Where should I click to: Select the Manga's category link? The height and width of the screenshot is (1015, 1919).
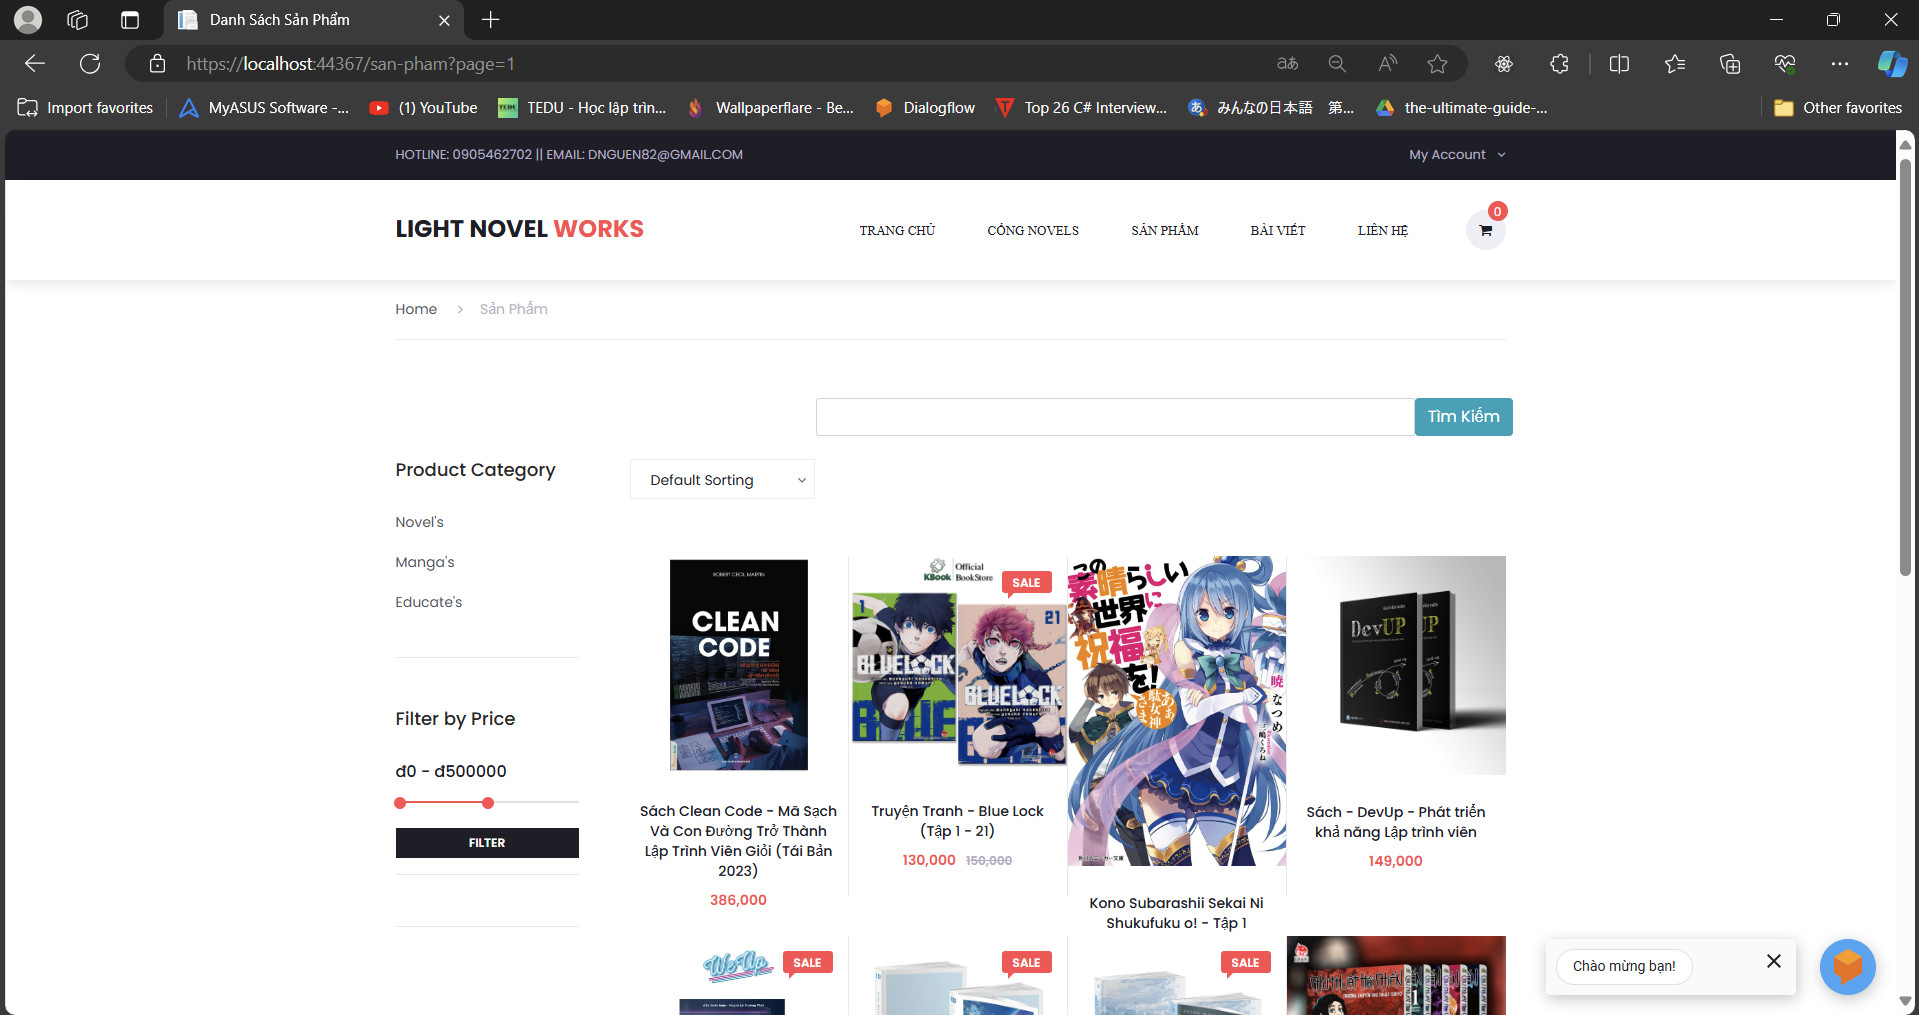click(425, 562)
